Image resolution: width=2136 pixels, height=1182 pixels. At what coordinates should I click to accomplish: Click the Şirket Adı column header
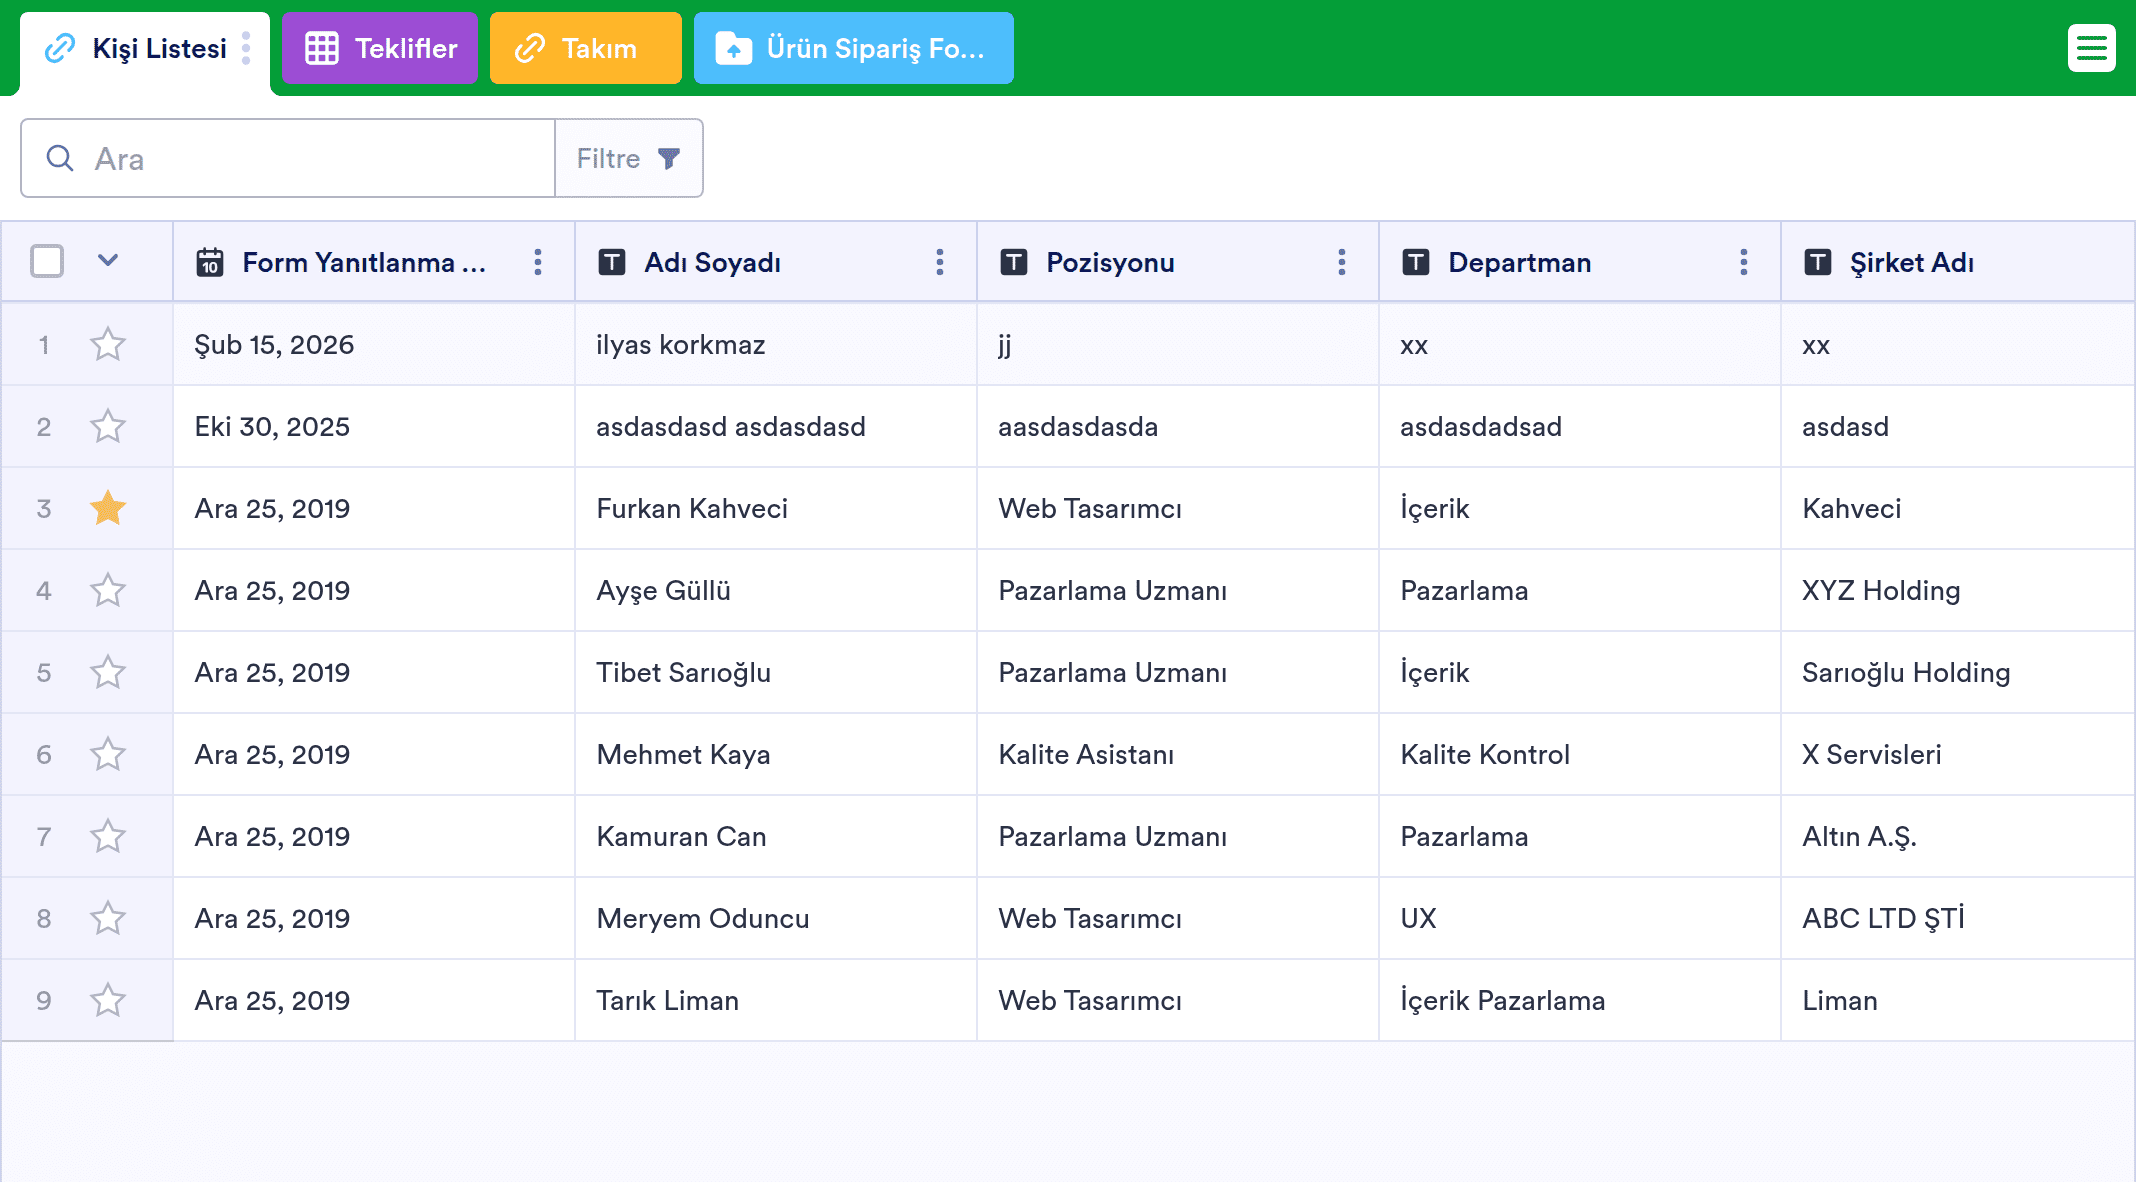[x=1911, y=262]
